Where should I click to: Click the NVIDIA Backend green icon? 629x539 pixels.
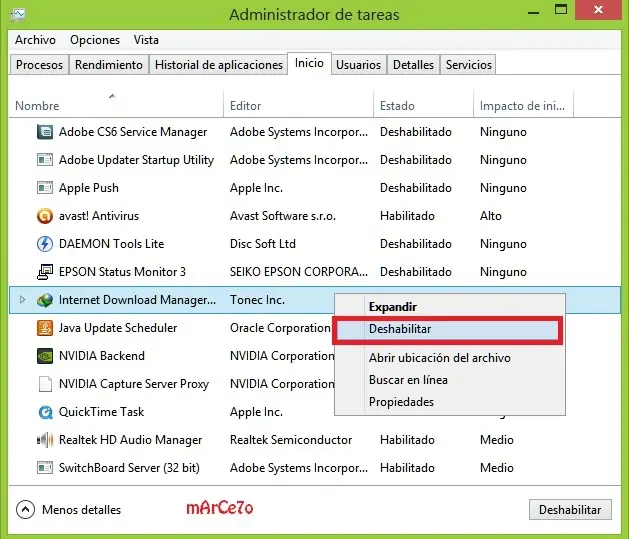coord(45,356)
